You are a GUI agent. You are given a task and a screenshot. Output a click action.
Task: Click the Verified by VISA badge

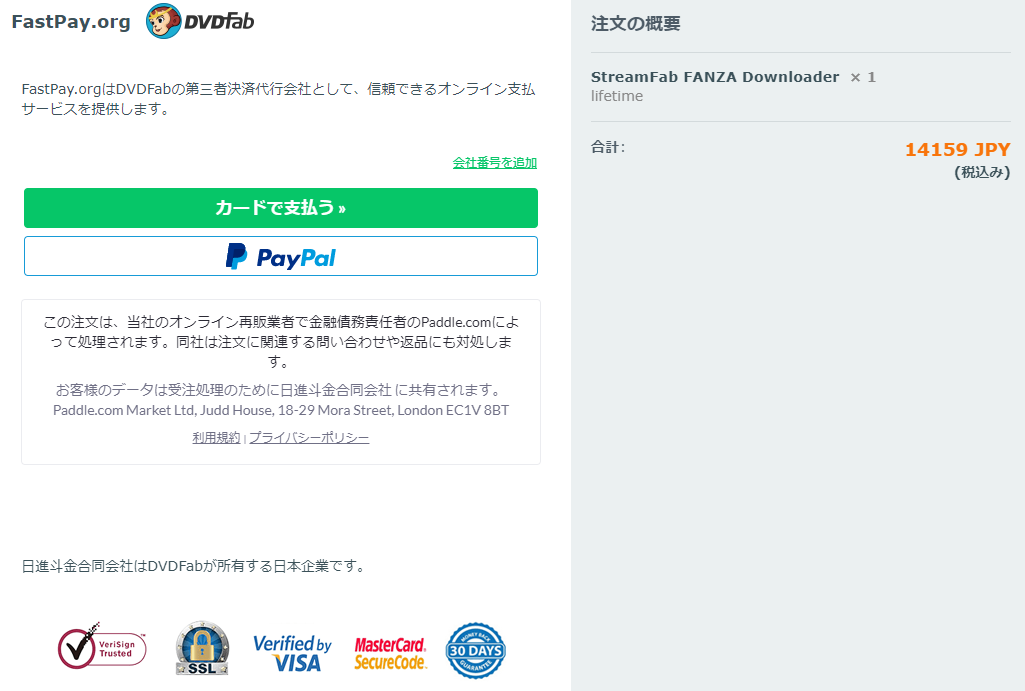point(292,653)
